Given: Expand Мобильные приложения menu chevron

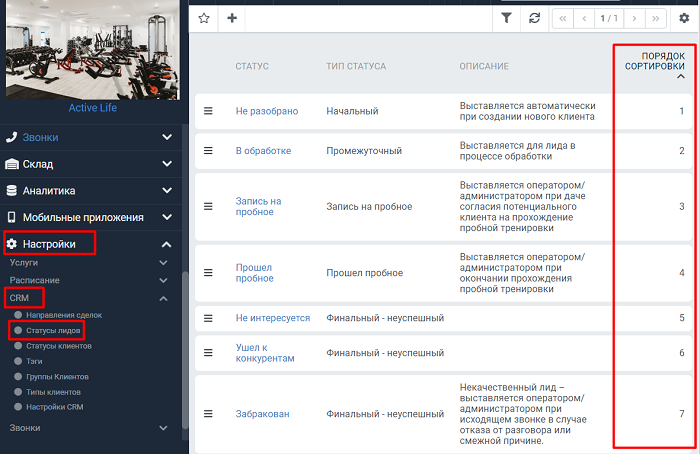Looking at the screenshot, I should (167, 217).
